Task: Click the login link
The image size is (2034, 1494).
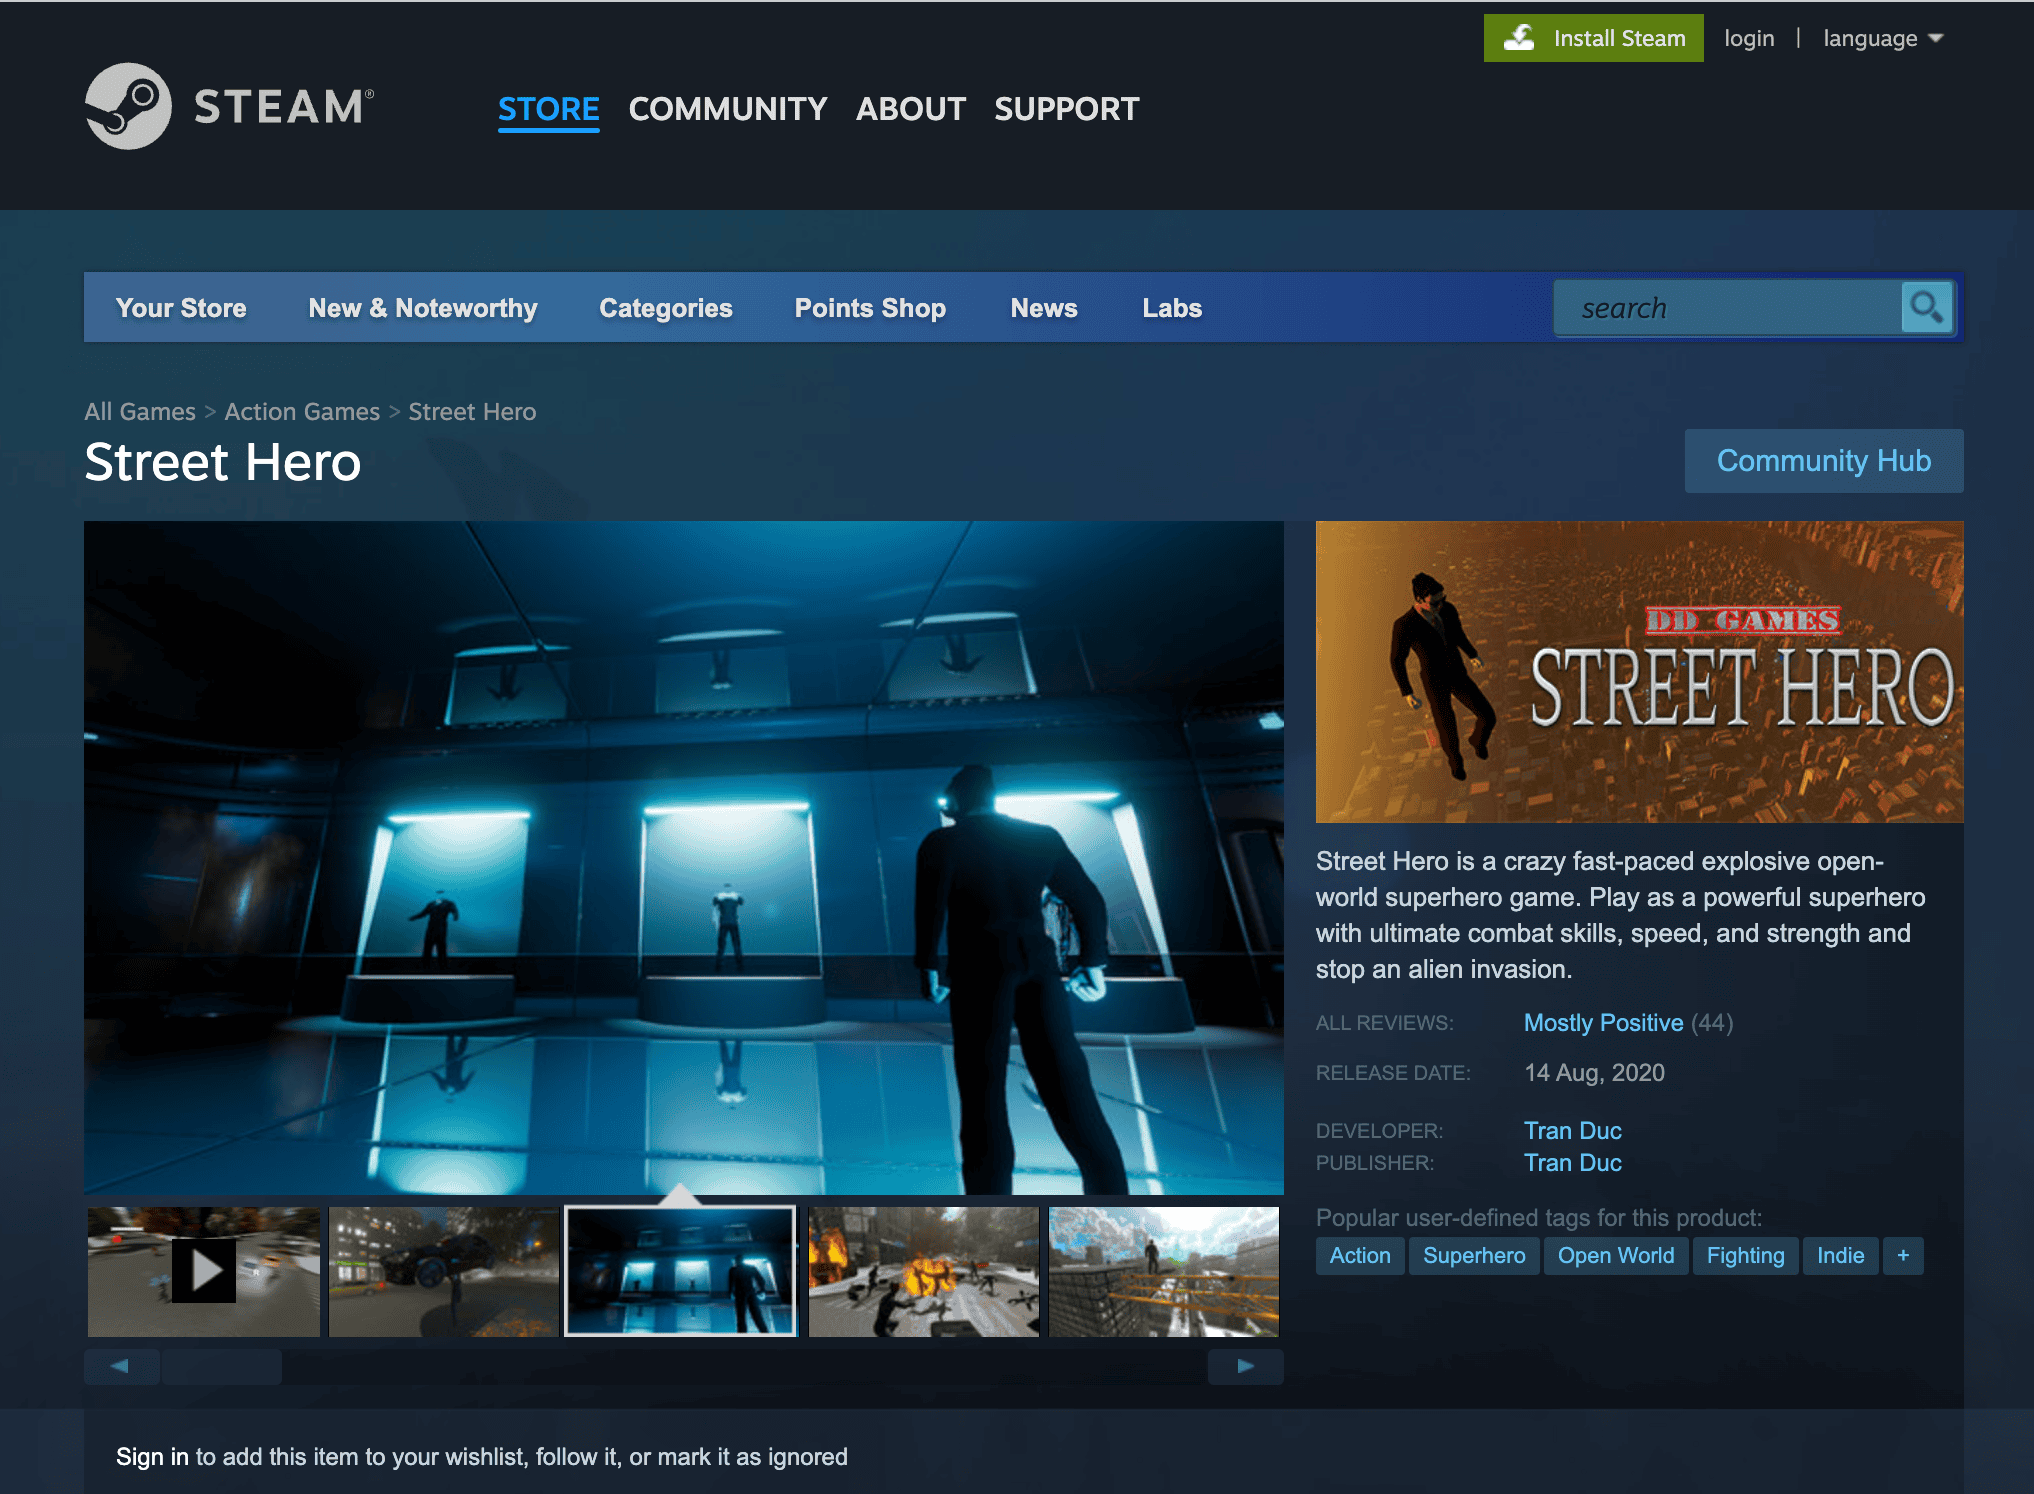Action: coord(1749,38)
